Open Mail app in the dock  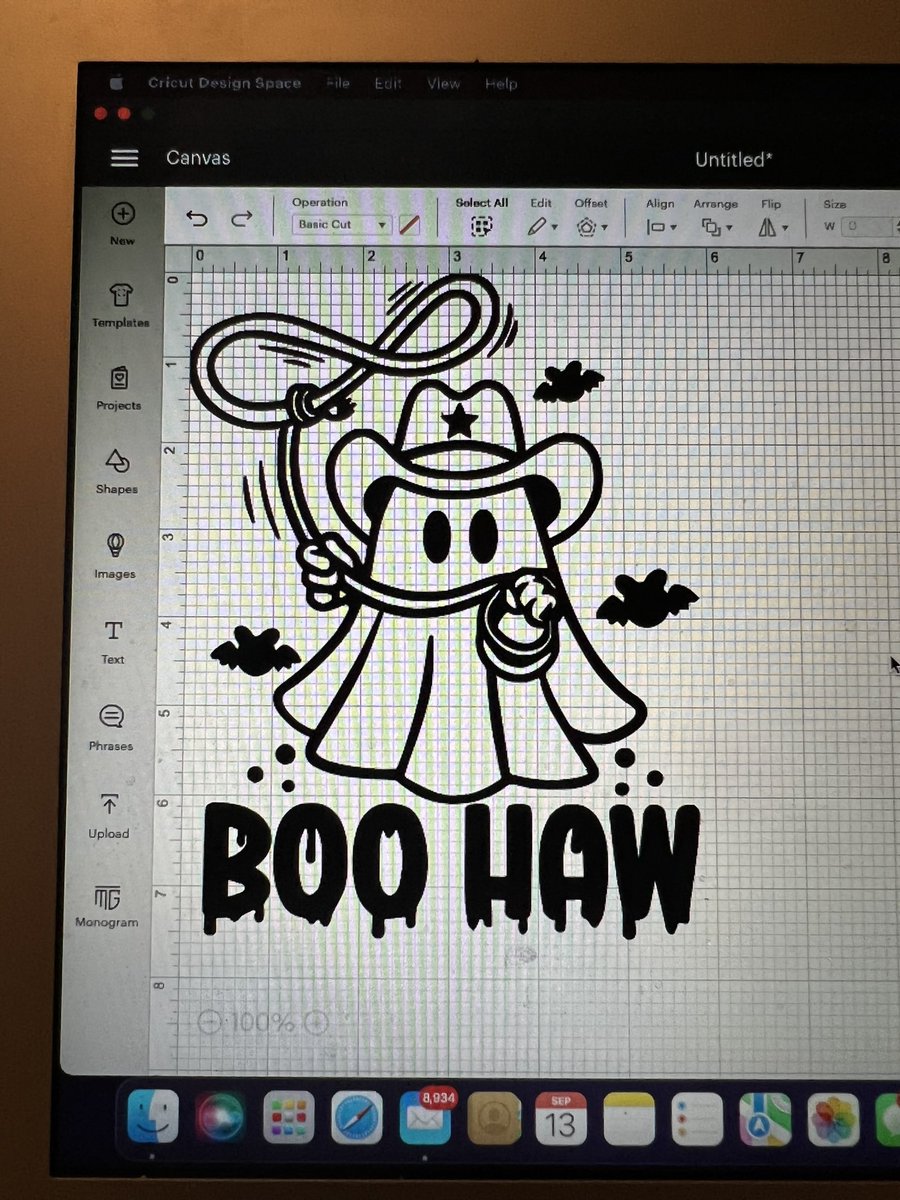click(425, 1118)
